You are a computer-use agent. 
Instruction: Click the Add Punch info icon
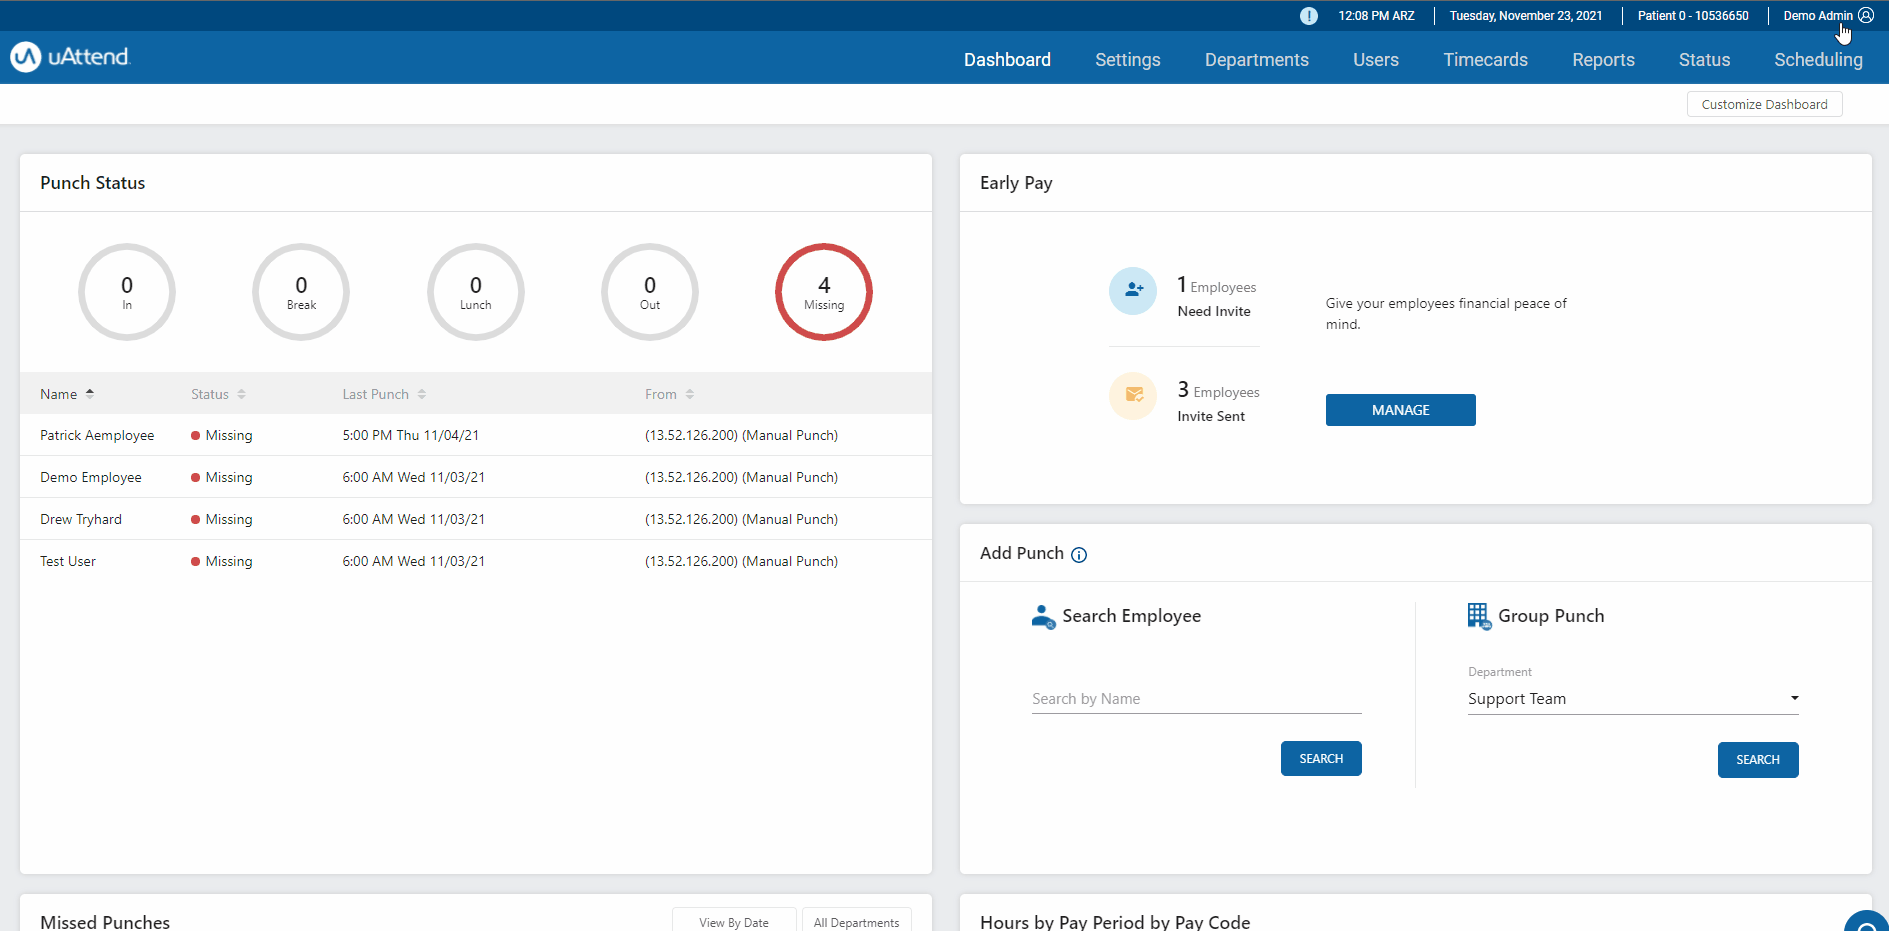tap(1079, 555)
